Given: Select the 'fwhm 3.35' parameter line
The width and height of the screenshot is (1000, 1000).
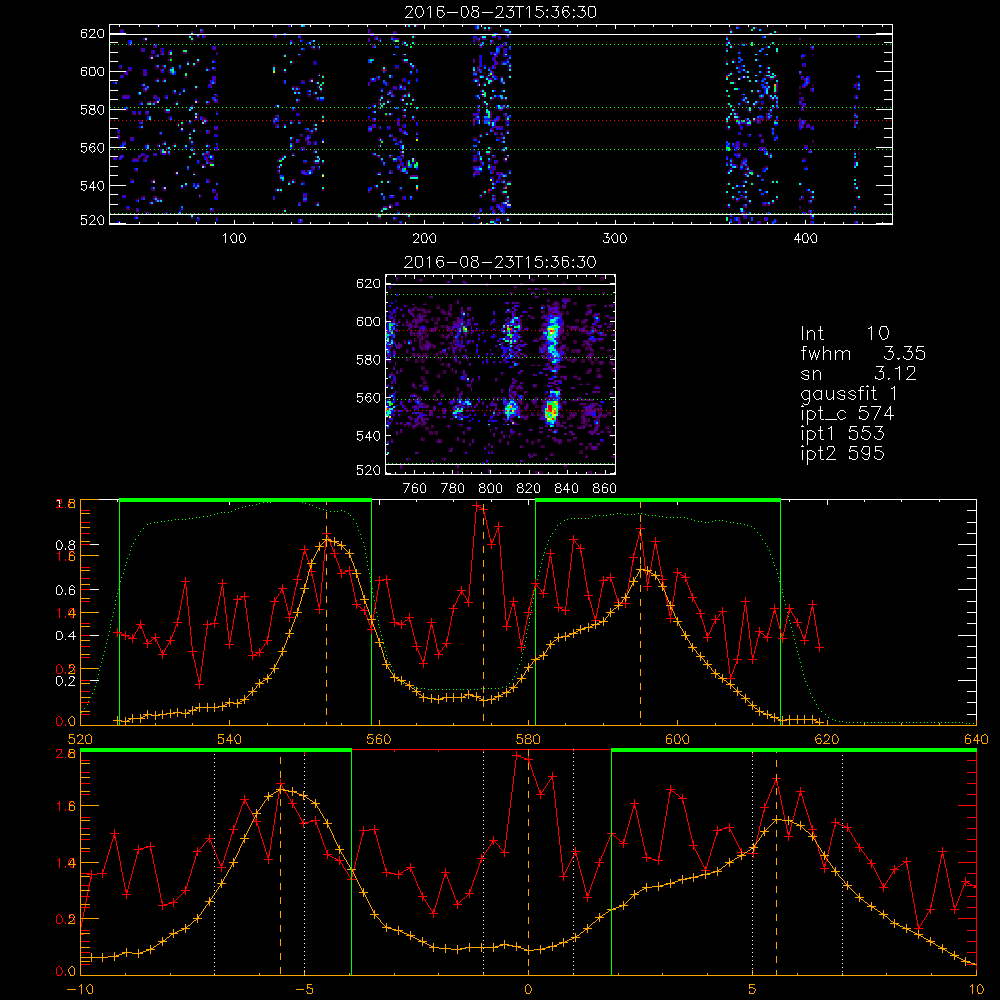Looking at the screenshot, I should pyautogui.click(x=863, y=353).
